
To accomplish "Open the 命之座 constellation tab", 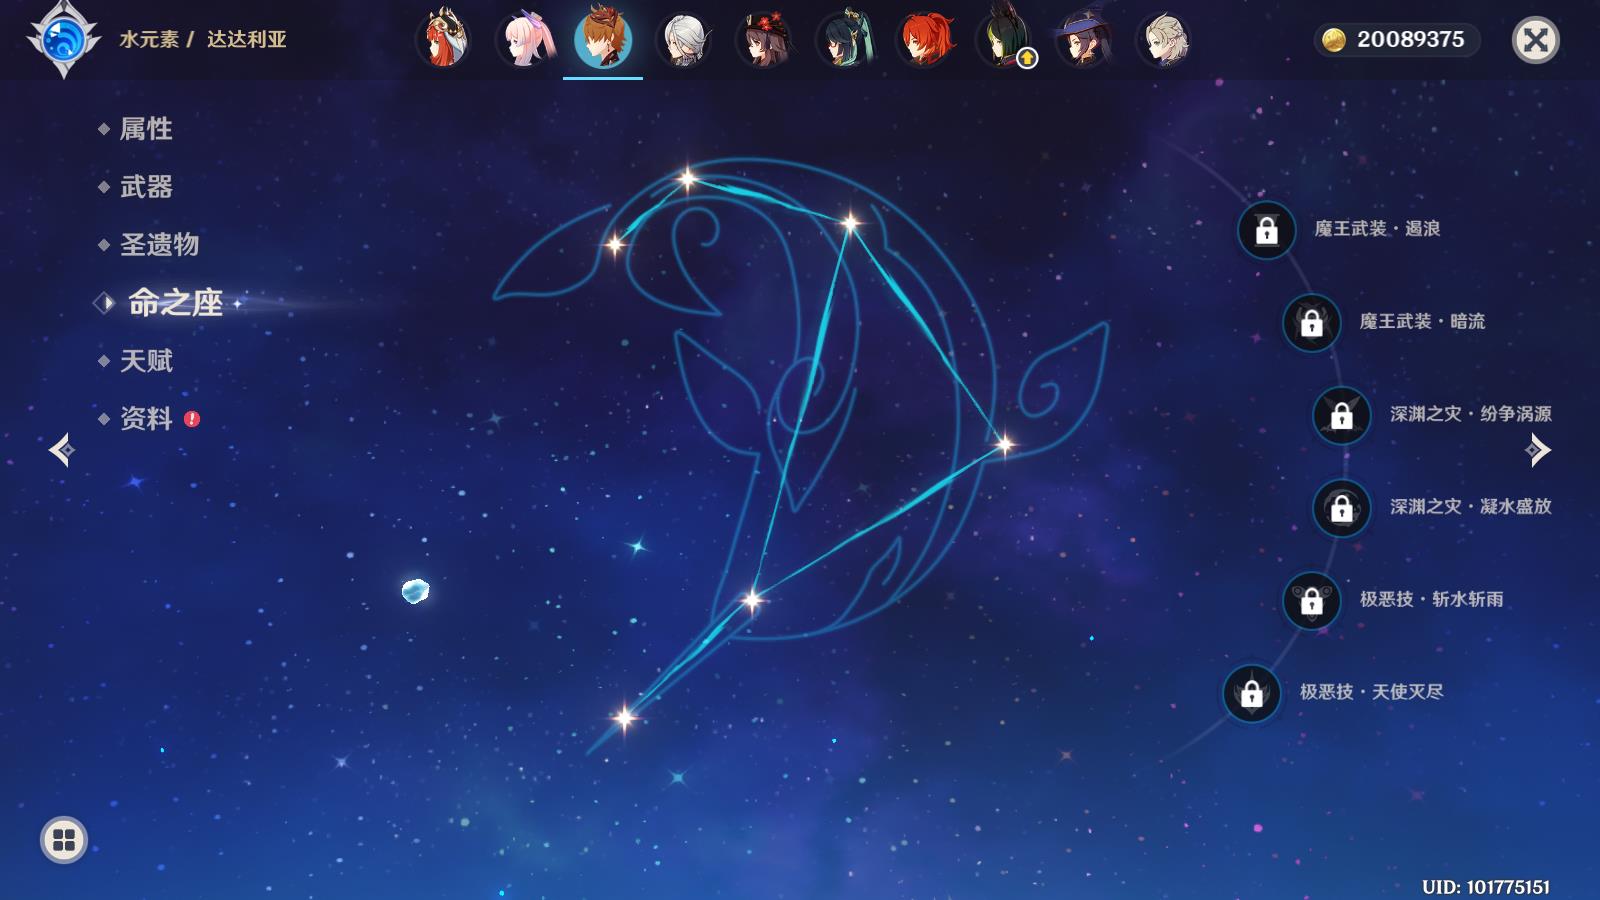I will 175,303.
